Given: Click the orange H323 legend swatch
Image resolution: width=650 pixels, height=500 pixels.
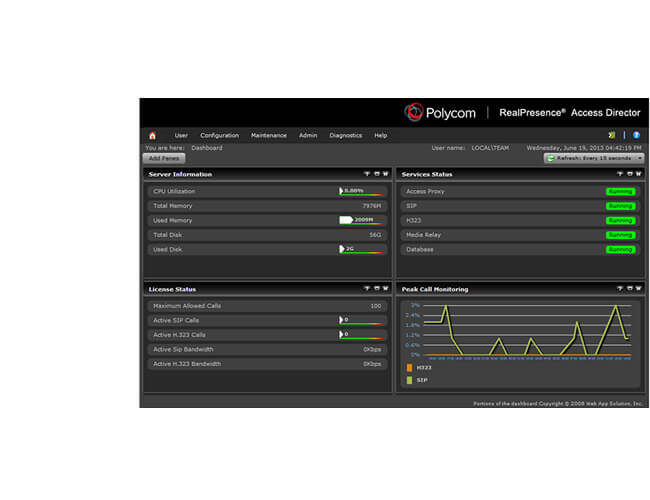Looking at the screenshot, I should coord(409,368).
